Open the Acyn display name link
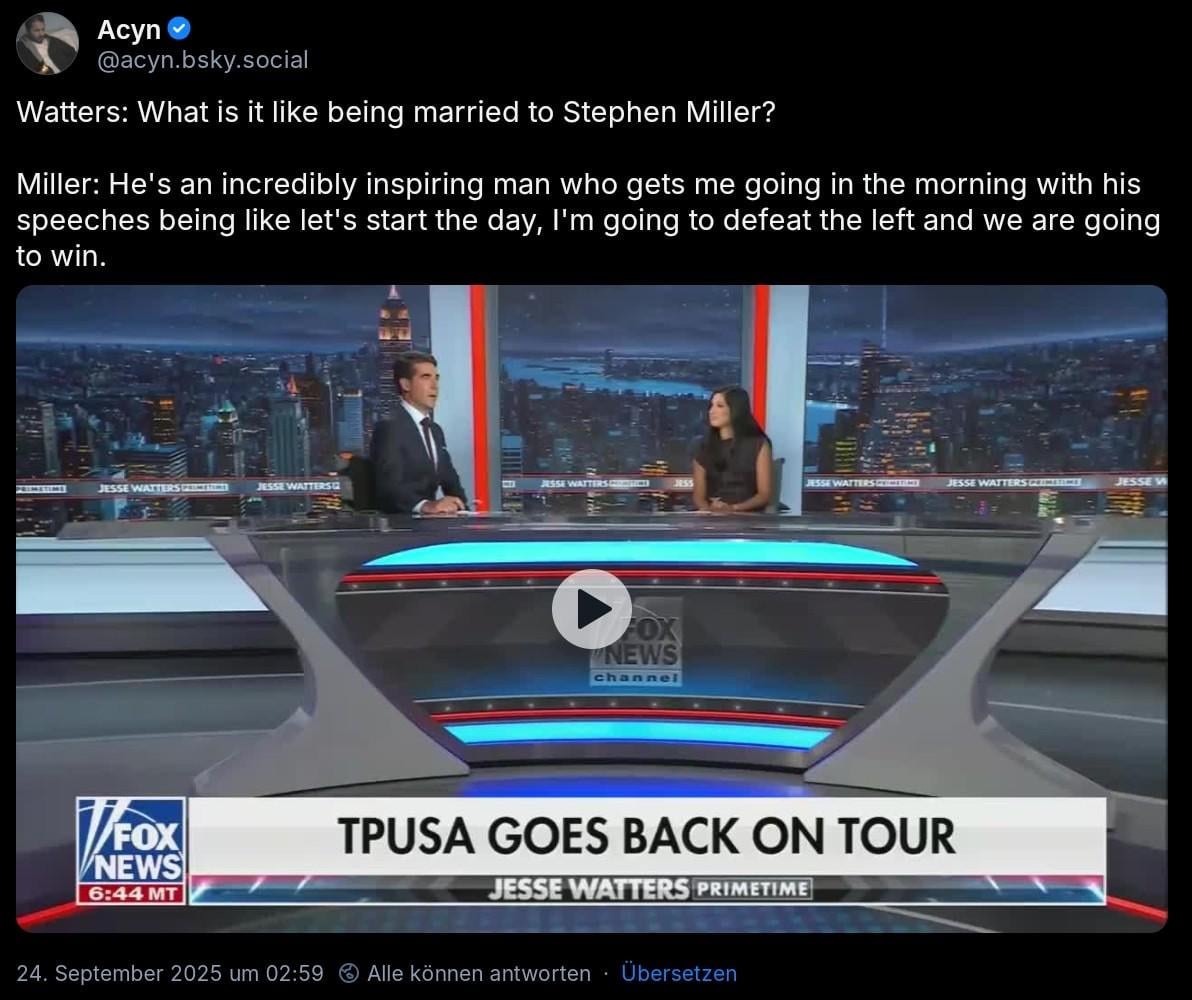The image size is (1192, 1000). click(128, 30)
